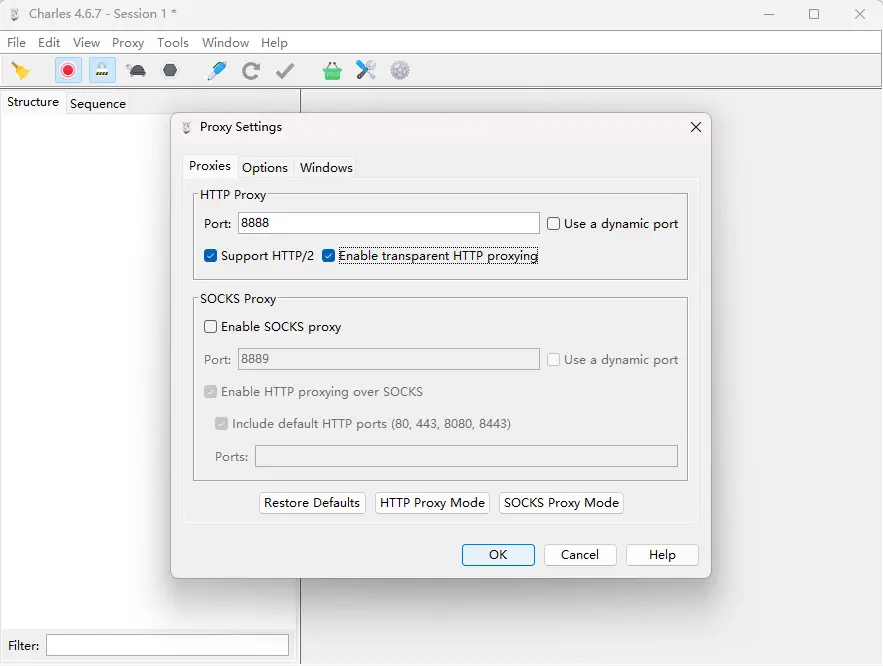Click Charles app icon in title bar
This screenshot has height=666, width=883.
click(15, 14)
